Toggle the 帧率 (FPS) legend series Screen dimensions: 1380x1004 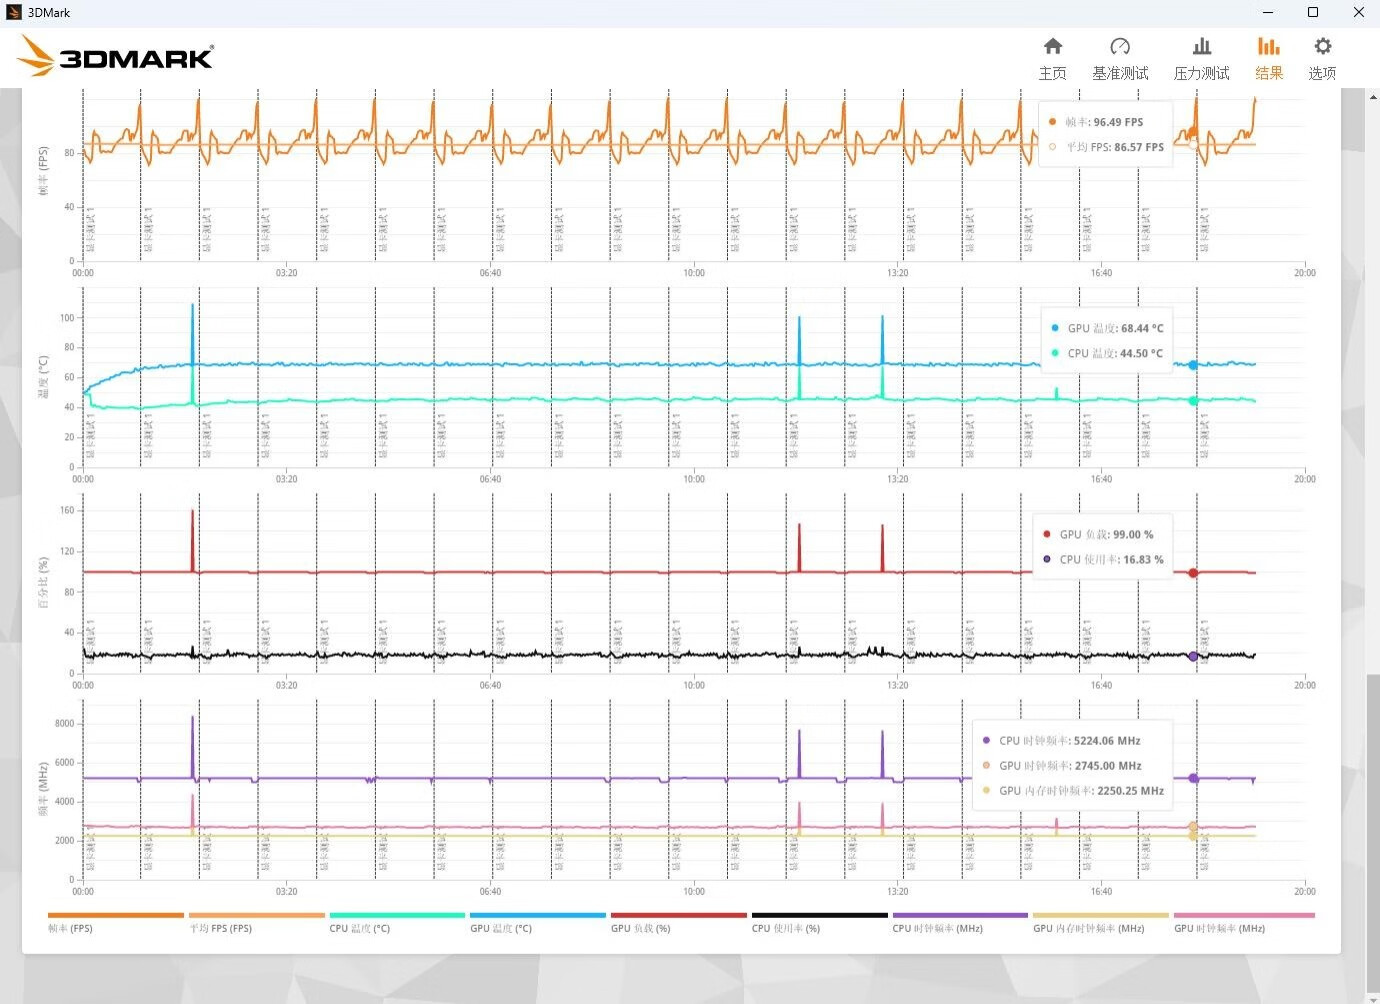tap(116, 921)
